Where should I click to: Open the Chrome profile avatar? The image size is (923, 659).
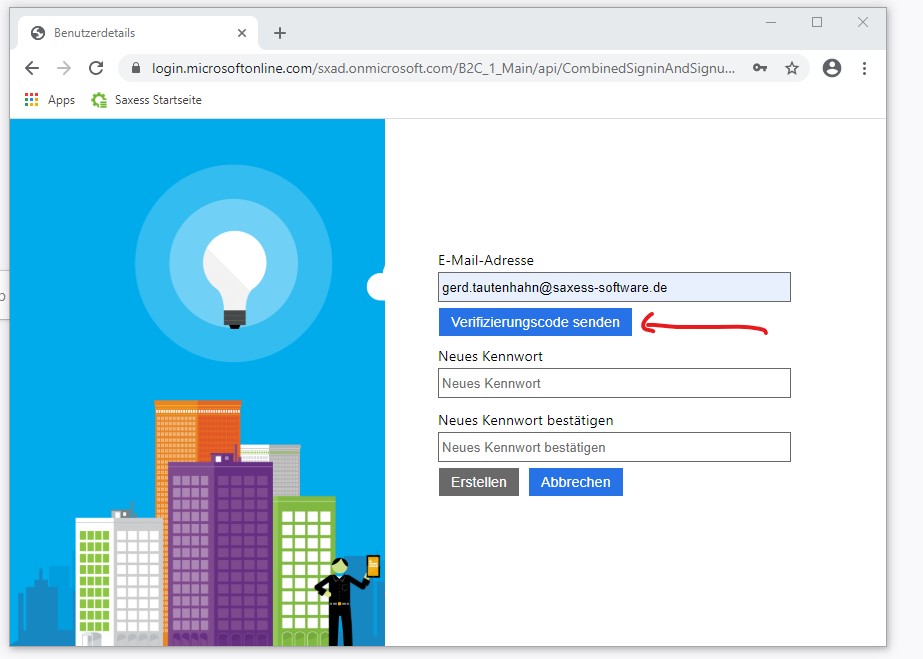[831, 68]
